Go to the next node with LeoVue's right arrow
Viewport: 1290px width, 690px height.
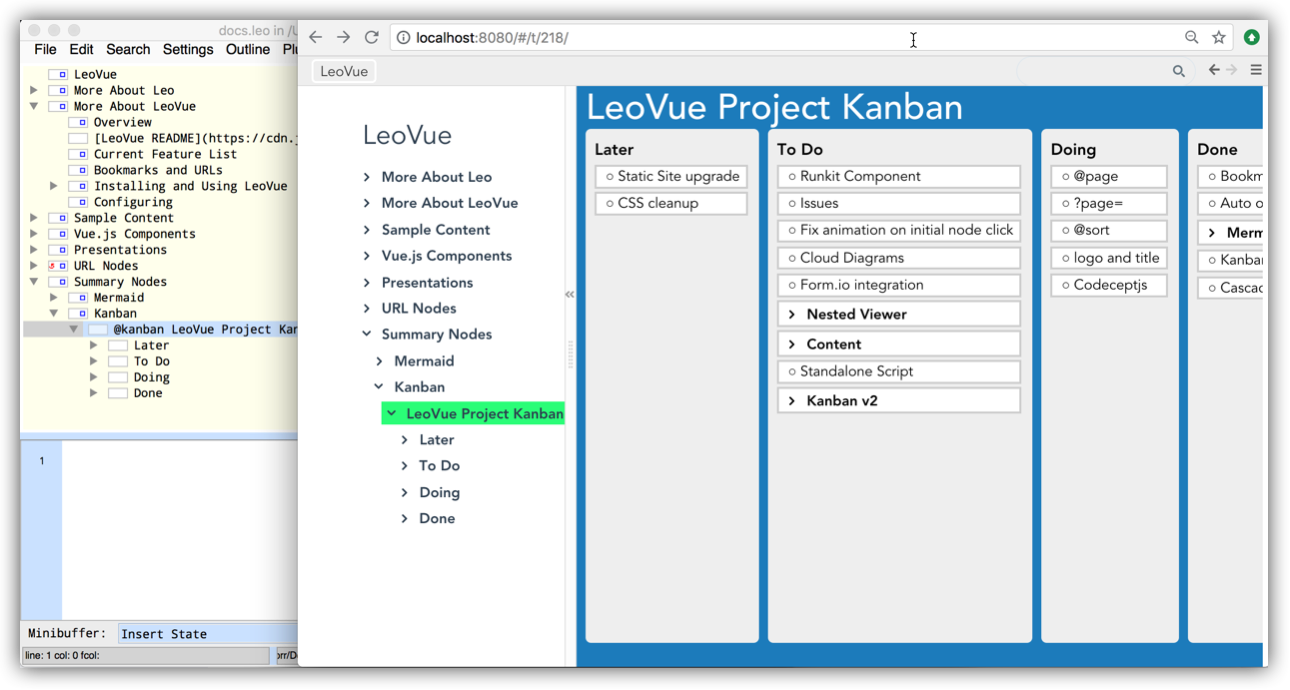coord(1232,70)
